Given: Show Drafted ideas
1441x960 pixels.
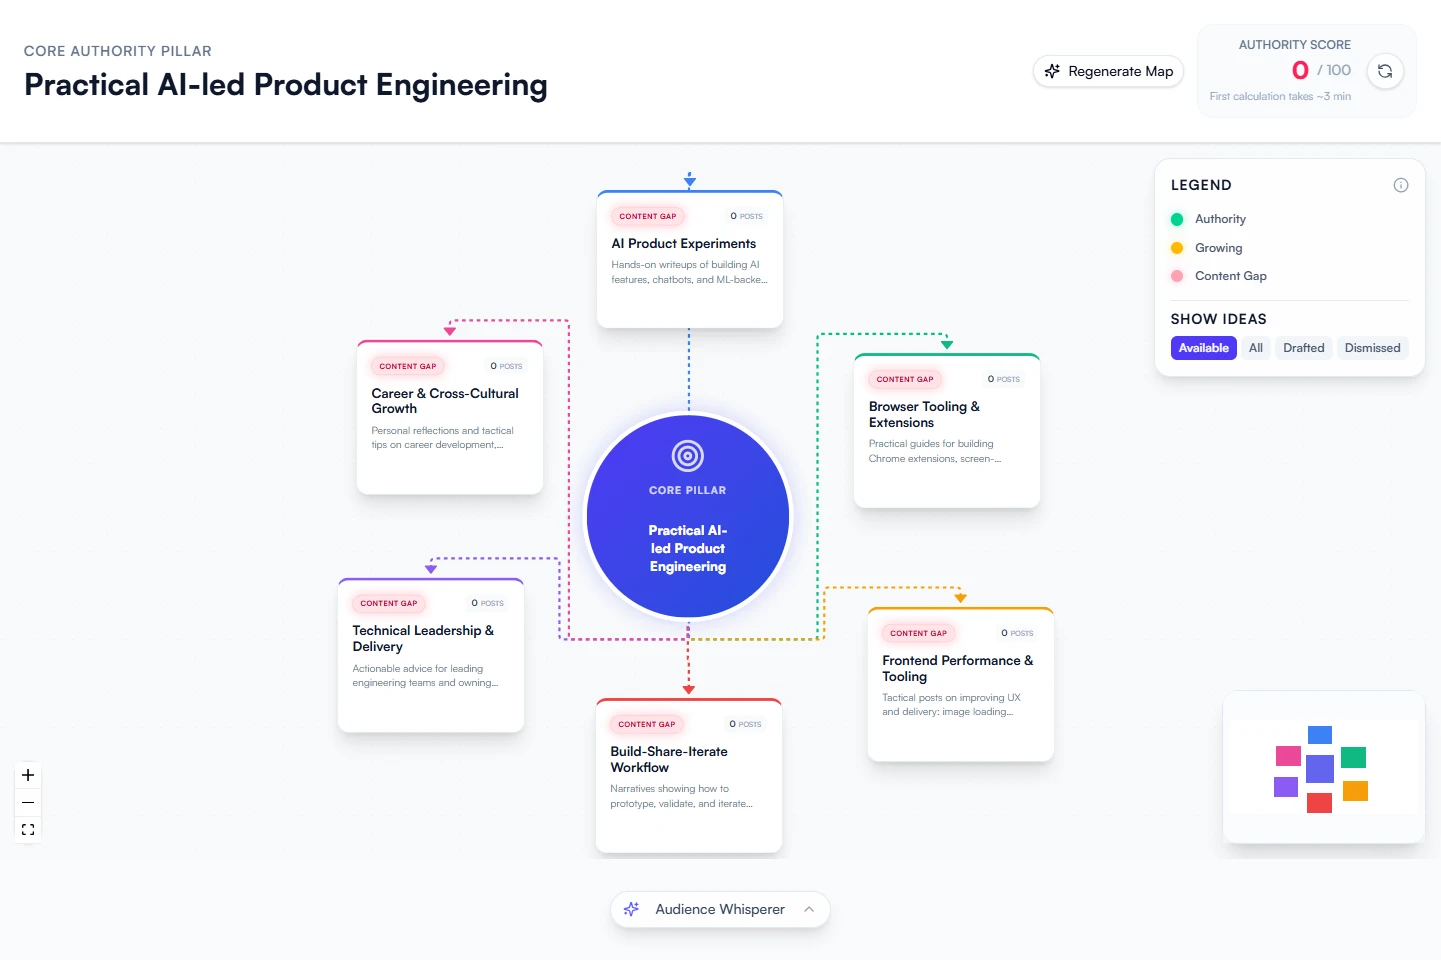Looking at the screenshot, I should point(1303,347).
